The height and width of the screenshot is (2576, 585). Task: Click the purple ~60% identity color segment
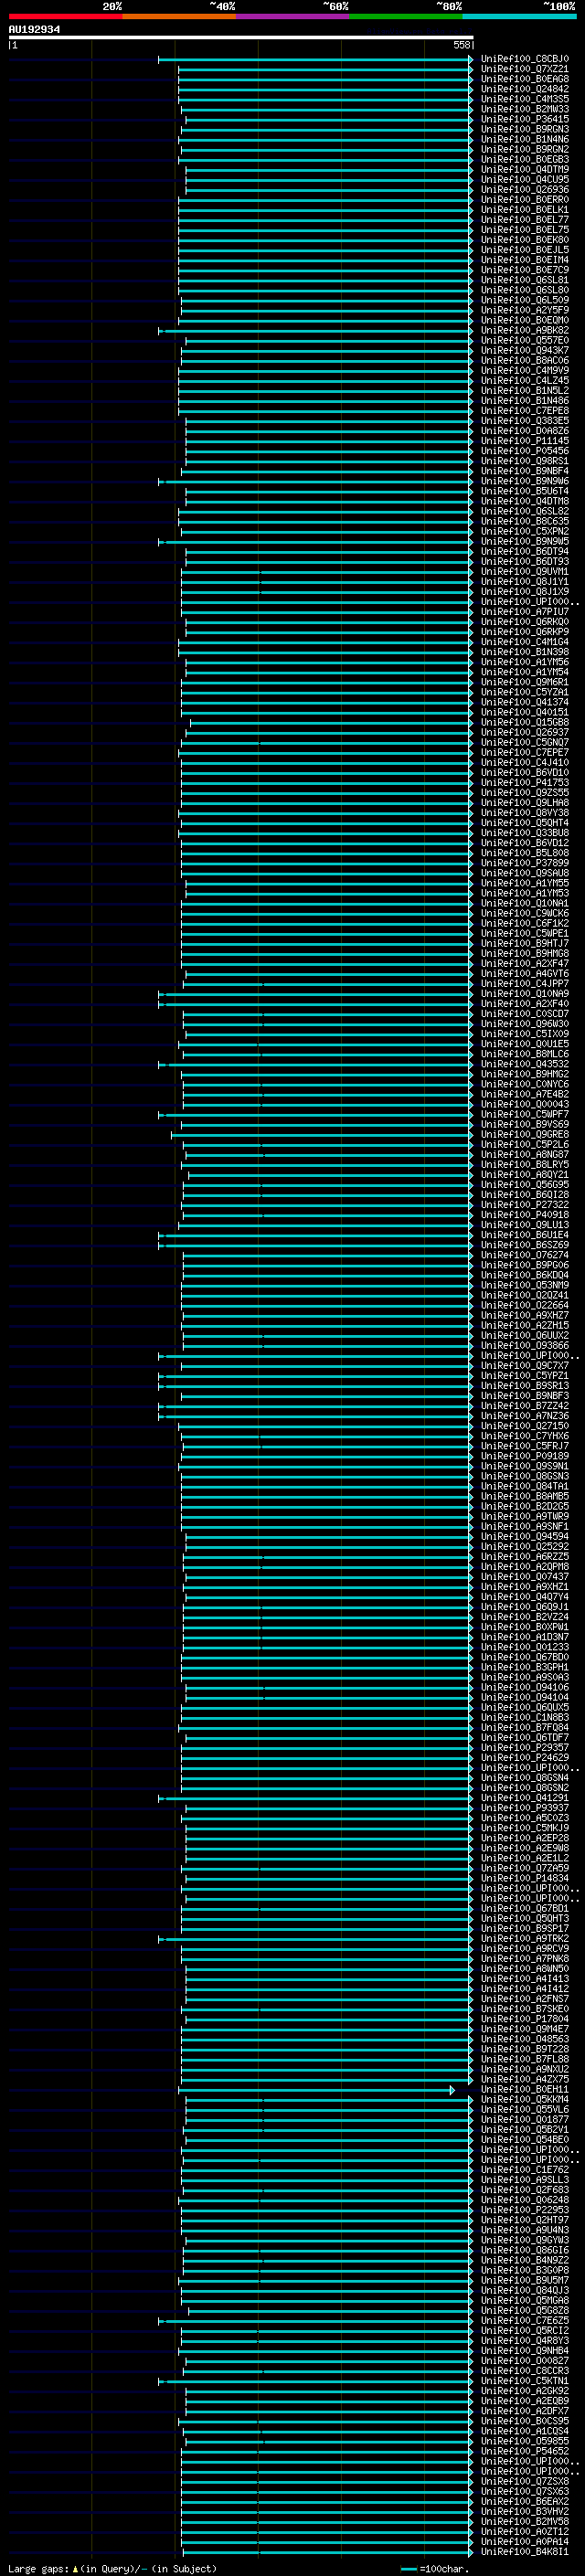293,16
